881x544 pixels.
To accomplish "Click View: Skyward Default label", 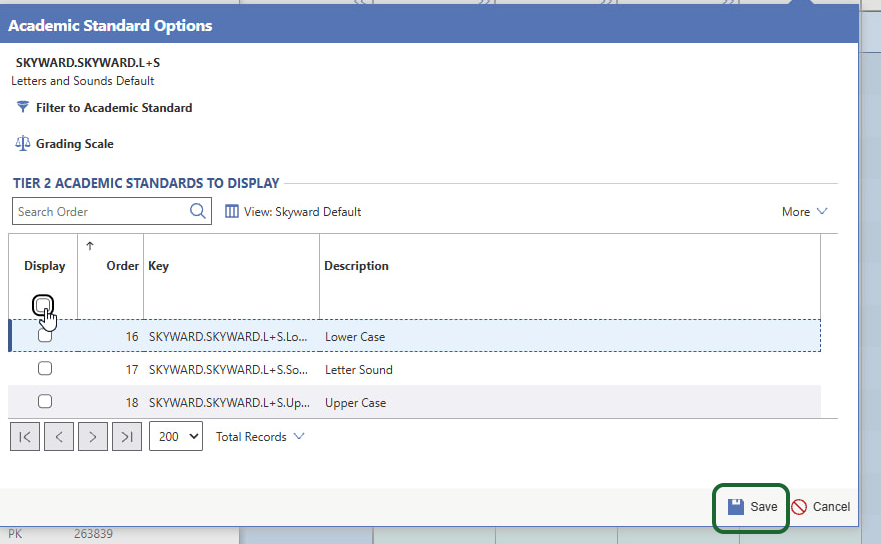I will pyautogui.click(x=302, y=212).
